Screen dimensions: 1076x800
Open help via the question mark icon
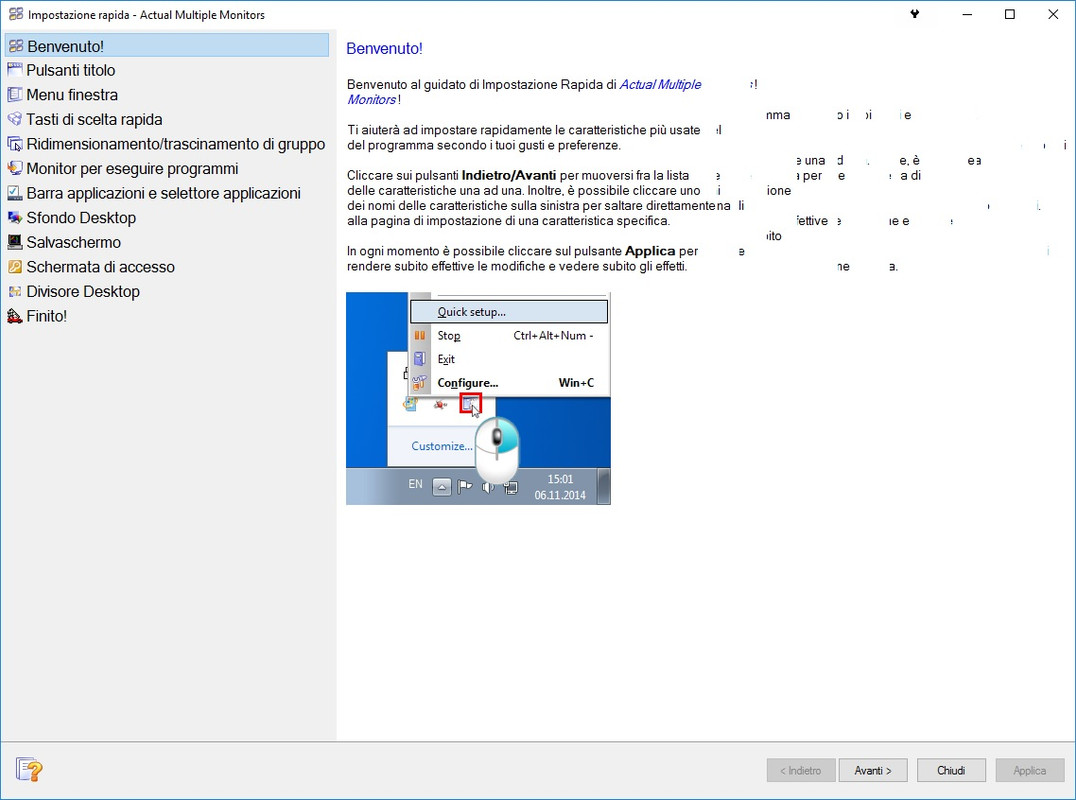tap(29, 770)
